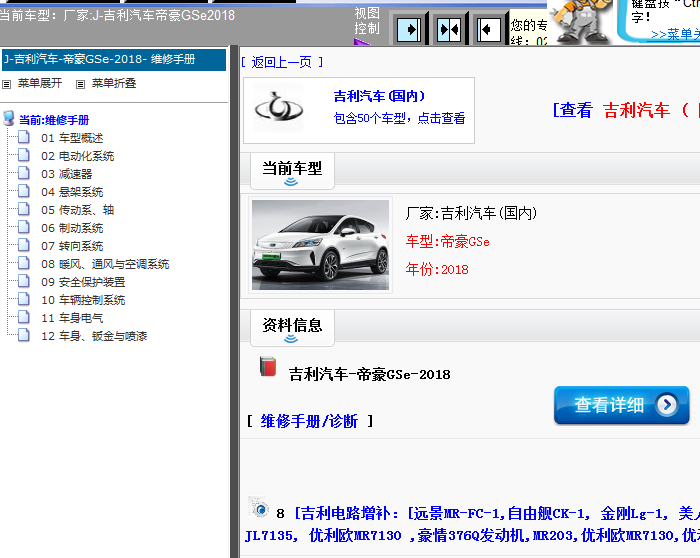Screen dimensions: 700x558
Task: Open tree item 02 电动化系统
Action: 78,156
